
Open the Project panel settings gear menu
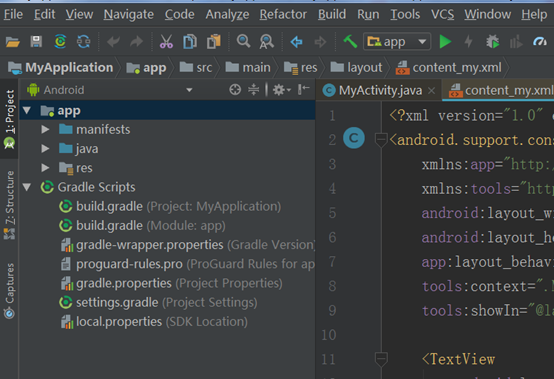[x=282, y=90]
